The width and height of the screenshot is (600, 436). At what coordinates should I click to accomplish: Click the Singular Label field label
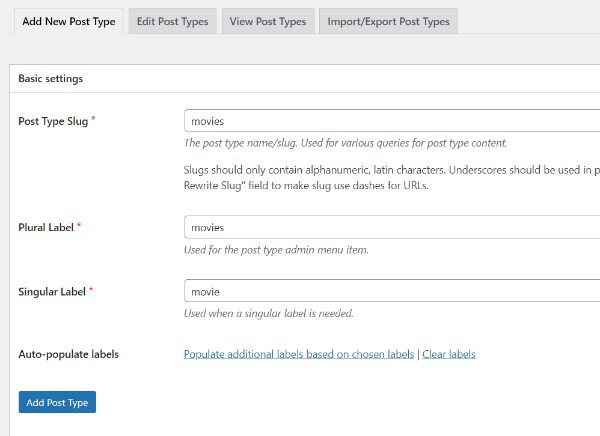[52, 292]
